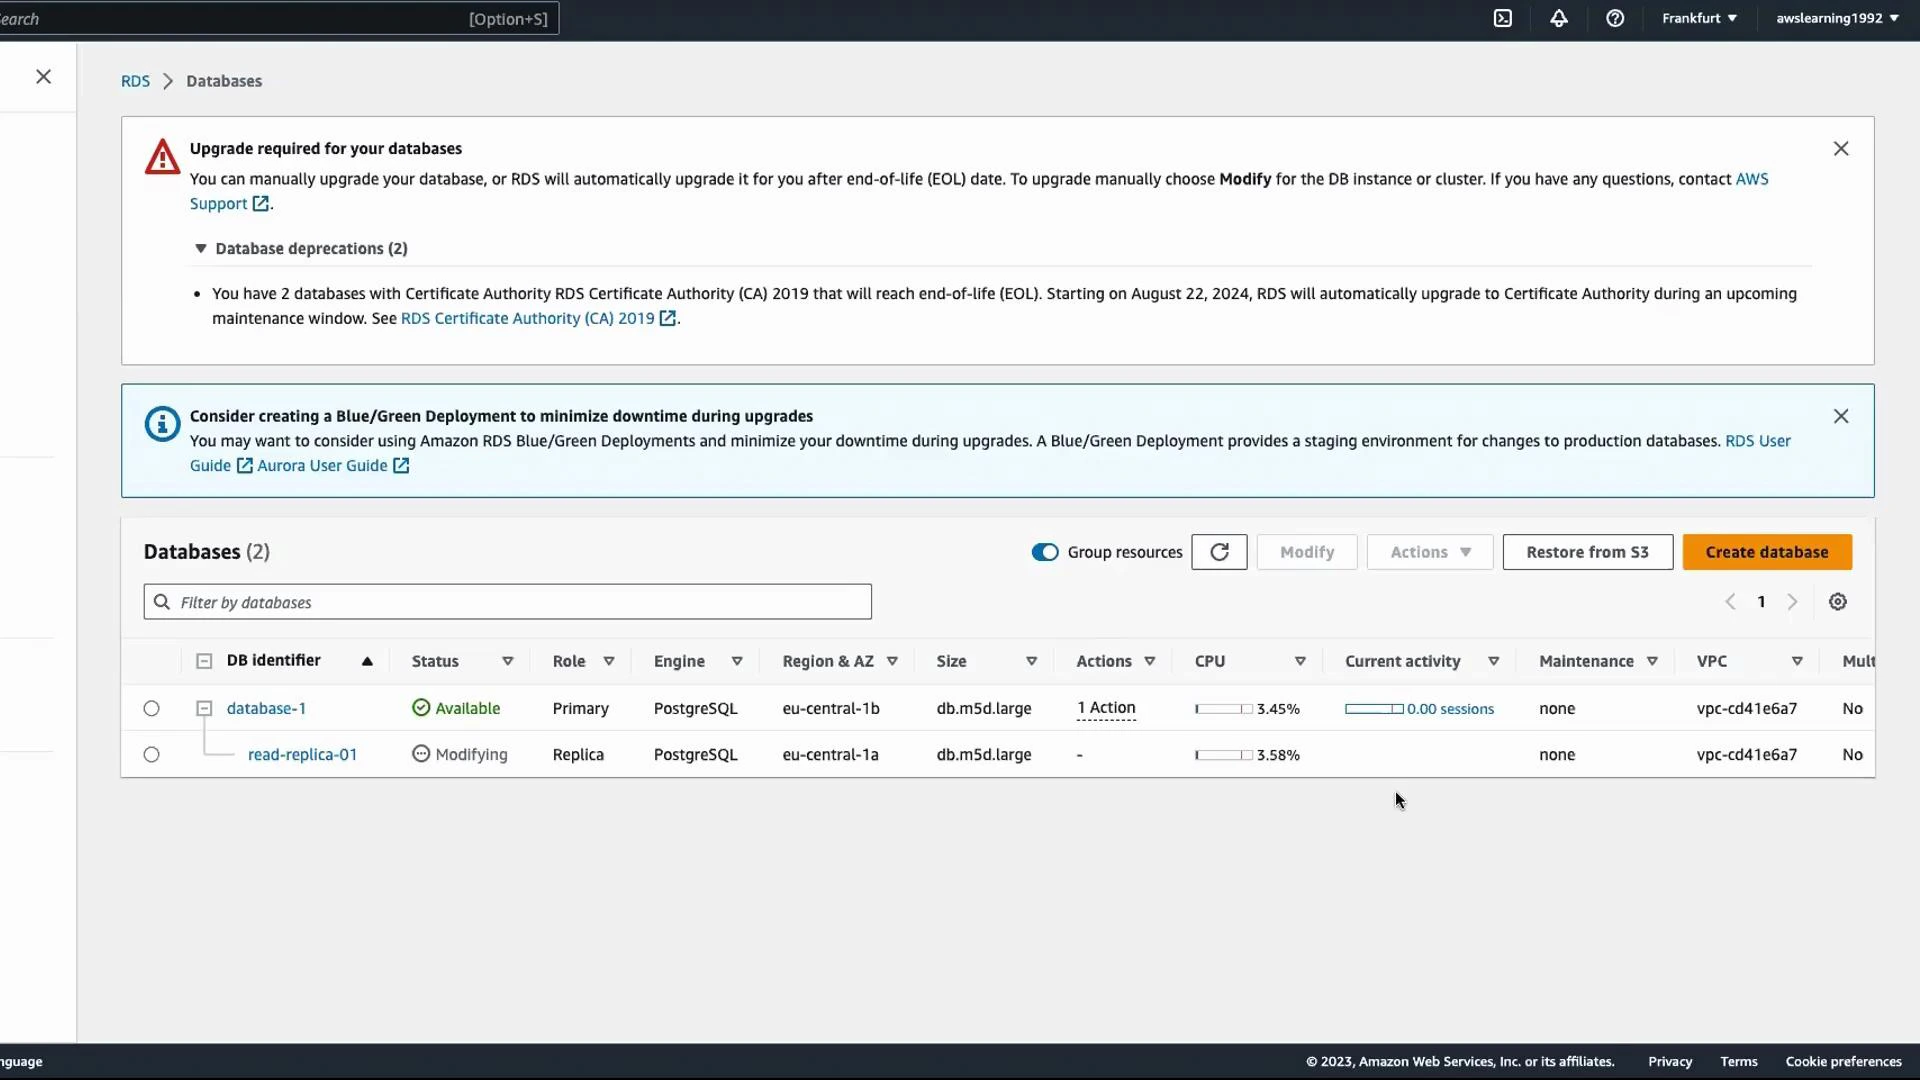Open database table preferences gear icon
This screenshot has height=1080, width=1920.
click(x=1838, y=601)
